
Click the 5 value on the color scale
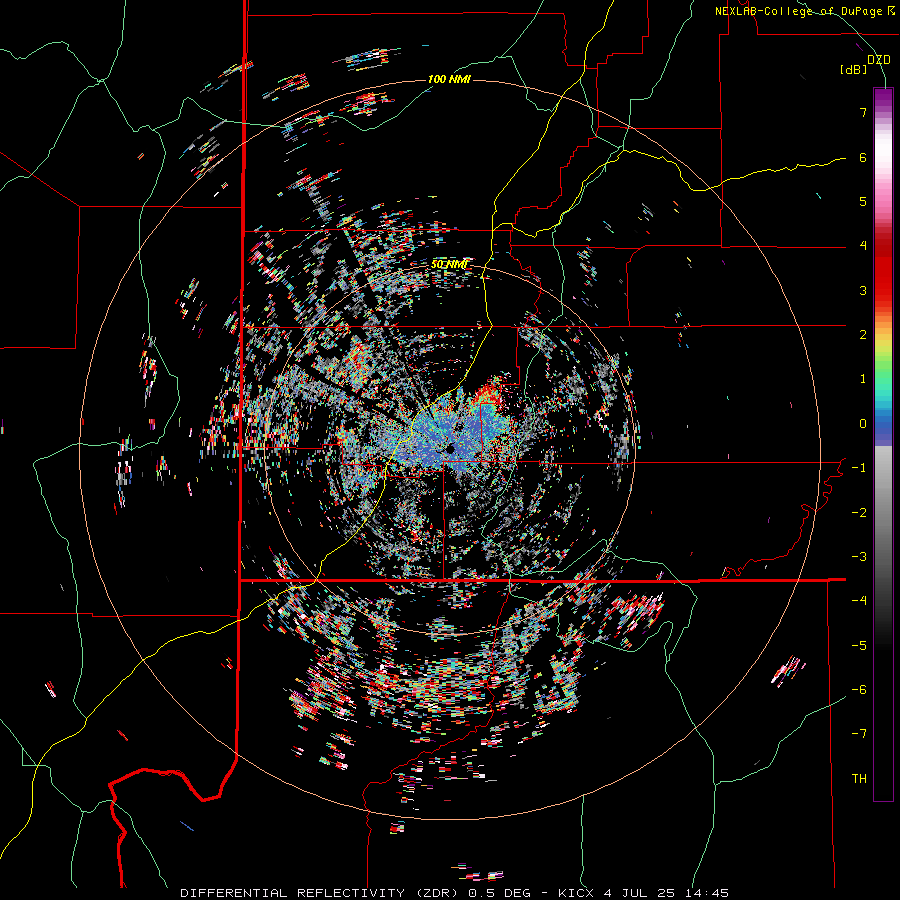(x=863, y=201)
